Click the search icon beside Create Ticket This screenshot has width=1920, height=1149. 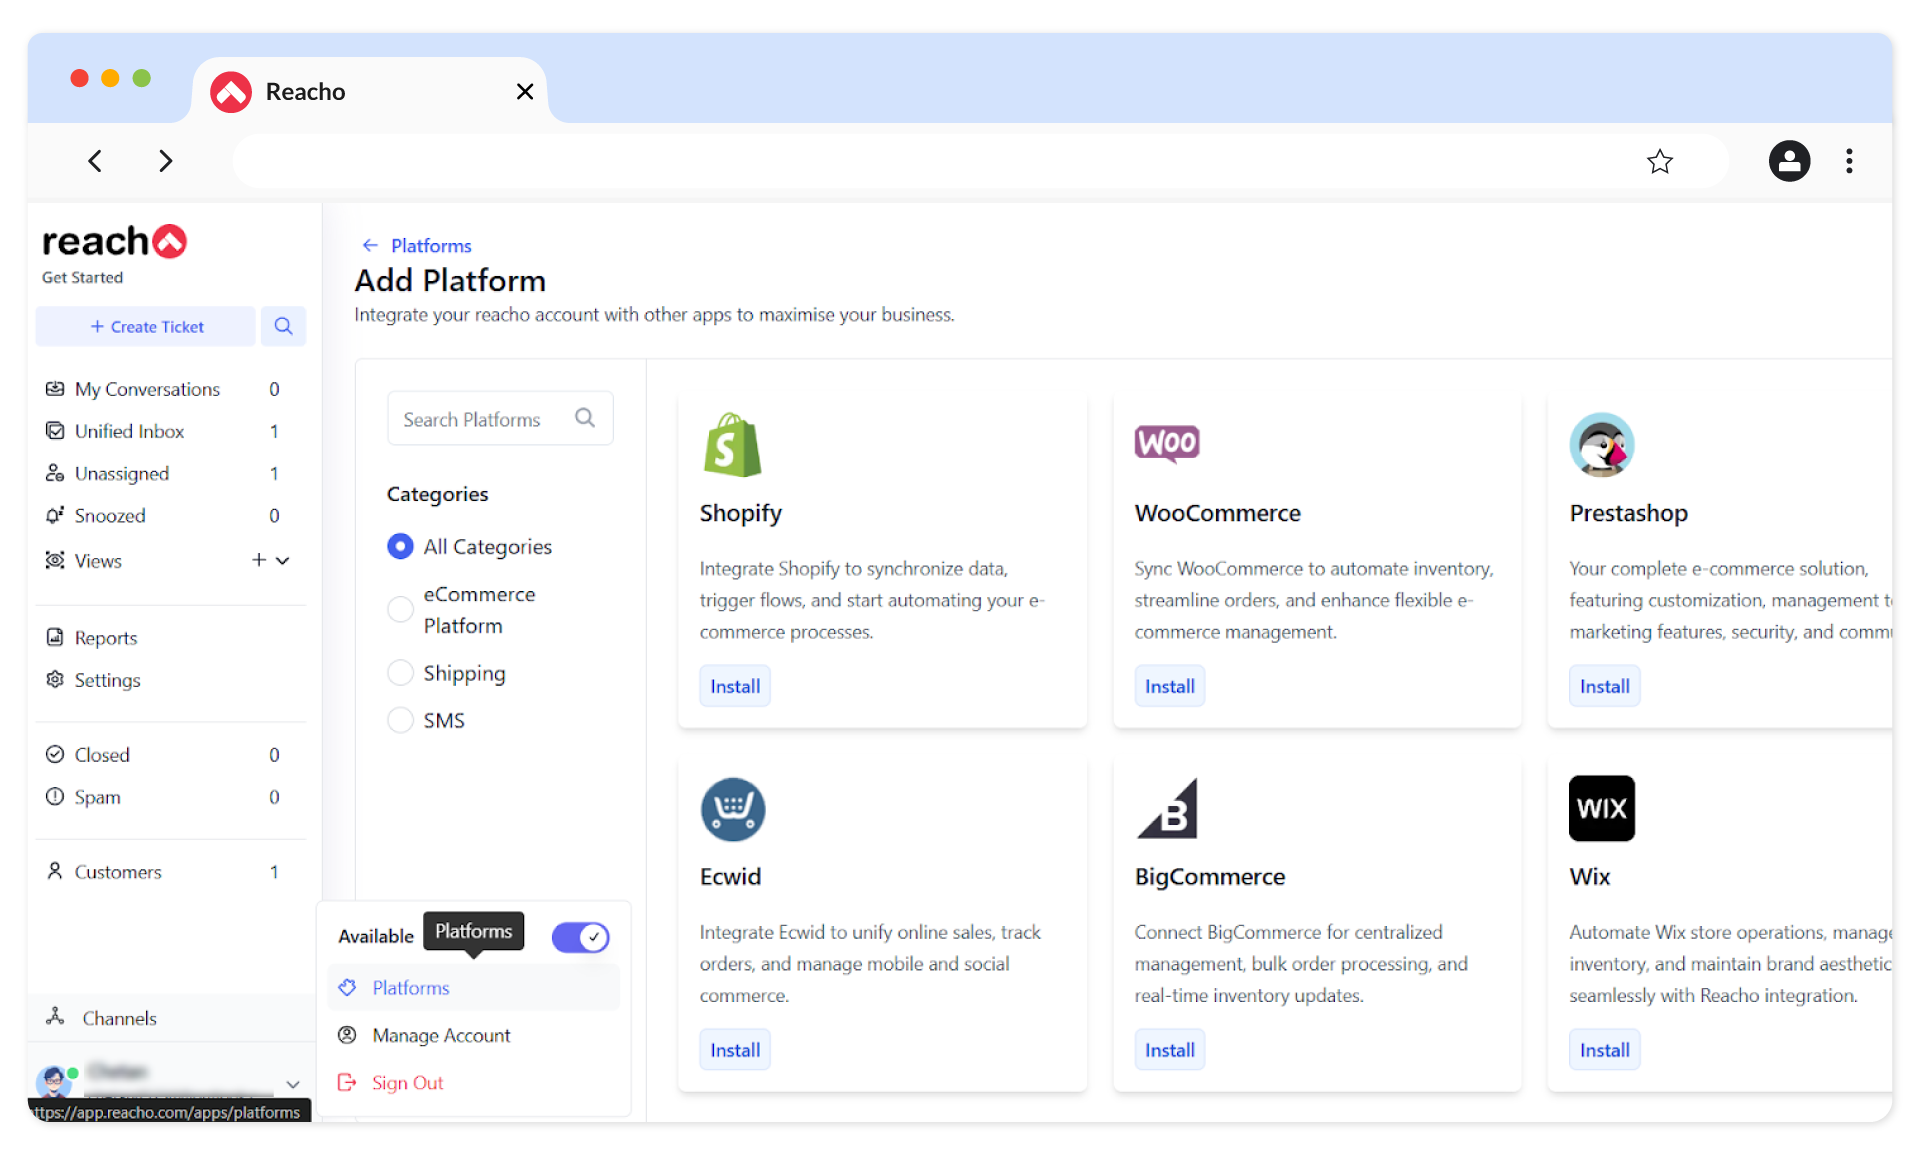click(x=283, y=326)
